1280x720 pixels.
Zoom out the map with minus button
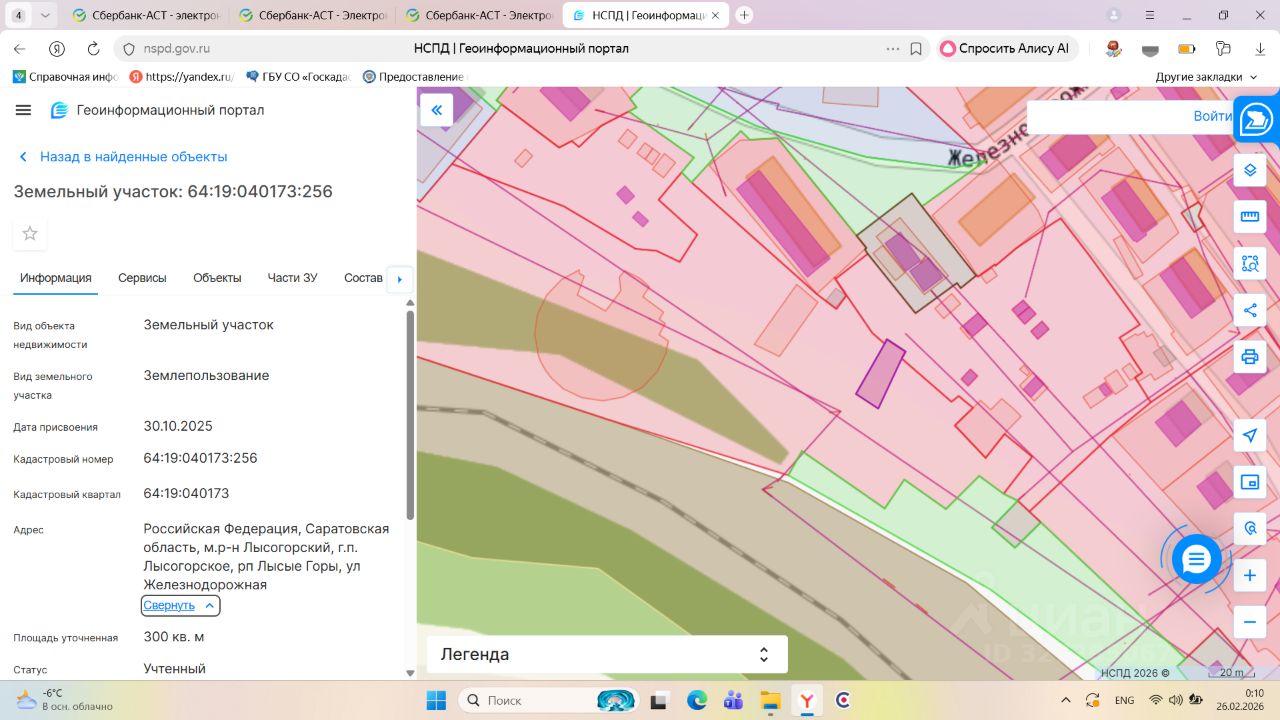tap(1249, 622)
